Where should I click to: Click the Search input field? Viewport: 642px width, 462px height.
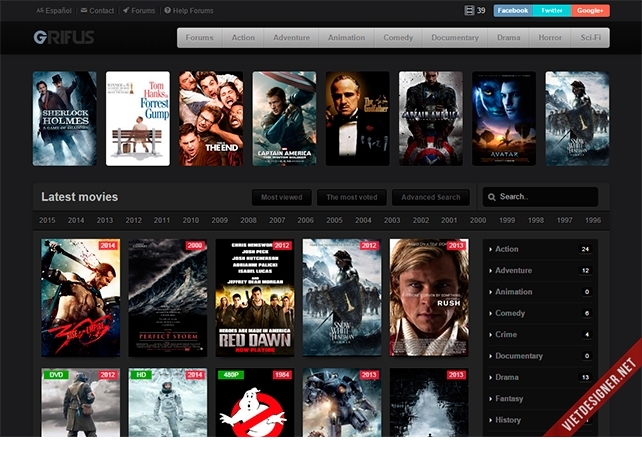pyautogui.click(x=540, y=197)
